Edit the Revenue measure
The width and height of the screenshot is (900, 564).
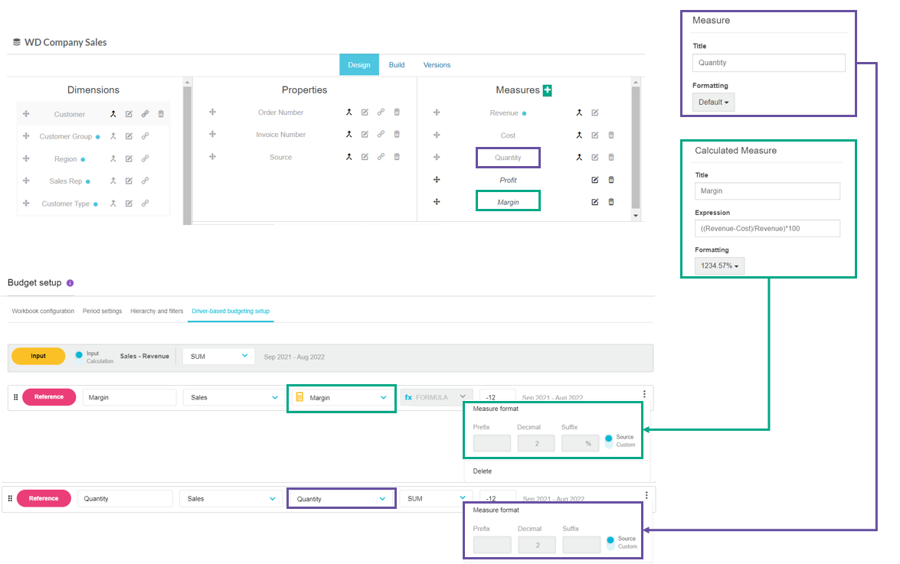595,113
